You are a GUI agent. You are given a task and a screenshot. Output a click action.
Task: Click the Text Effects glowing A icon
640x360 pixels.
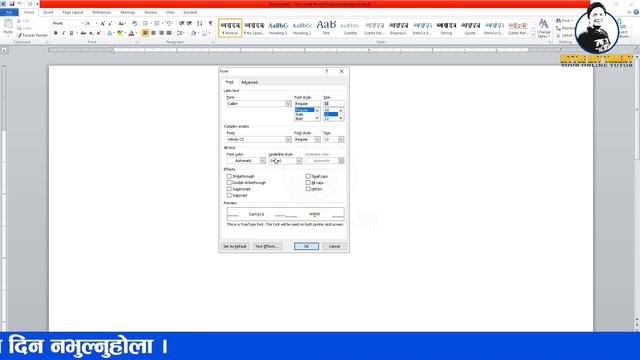[109, 33]
